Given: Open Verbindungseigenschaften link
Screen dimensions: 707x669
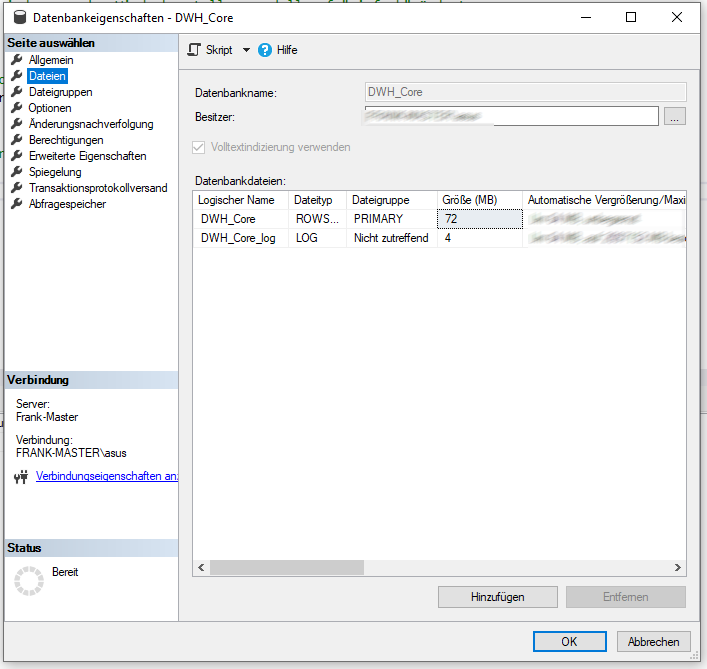Looking at the screenshot, I should (106, 476).
